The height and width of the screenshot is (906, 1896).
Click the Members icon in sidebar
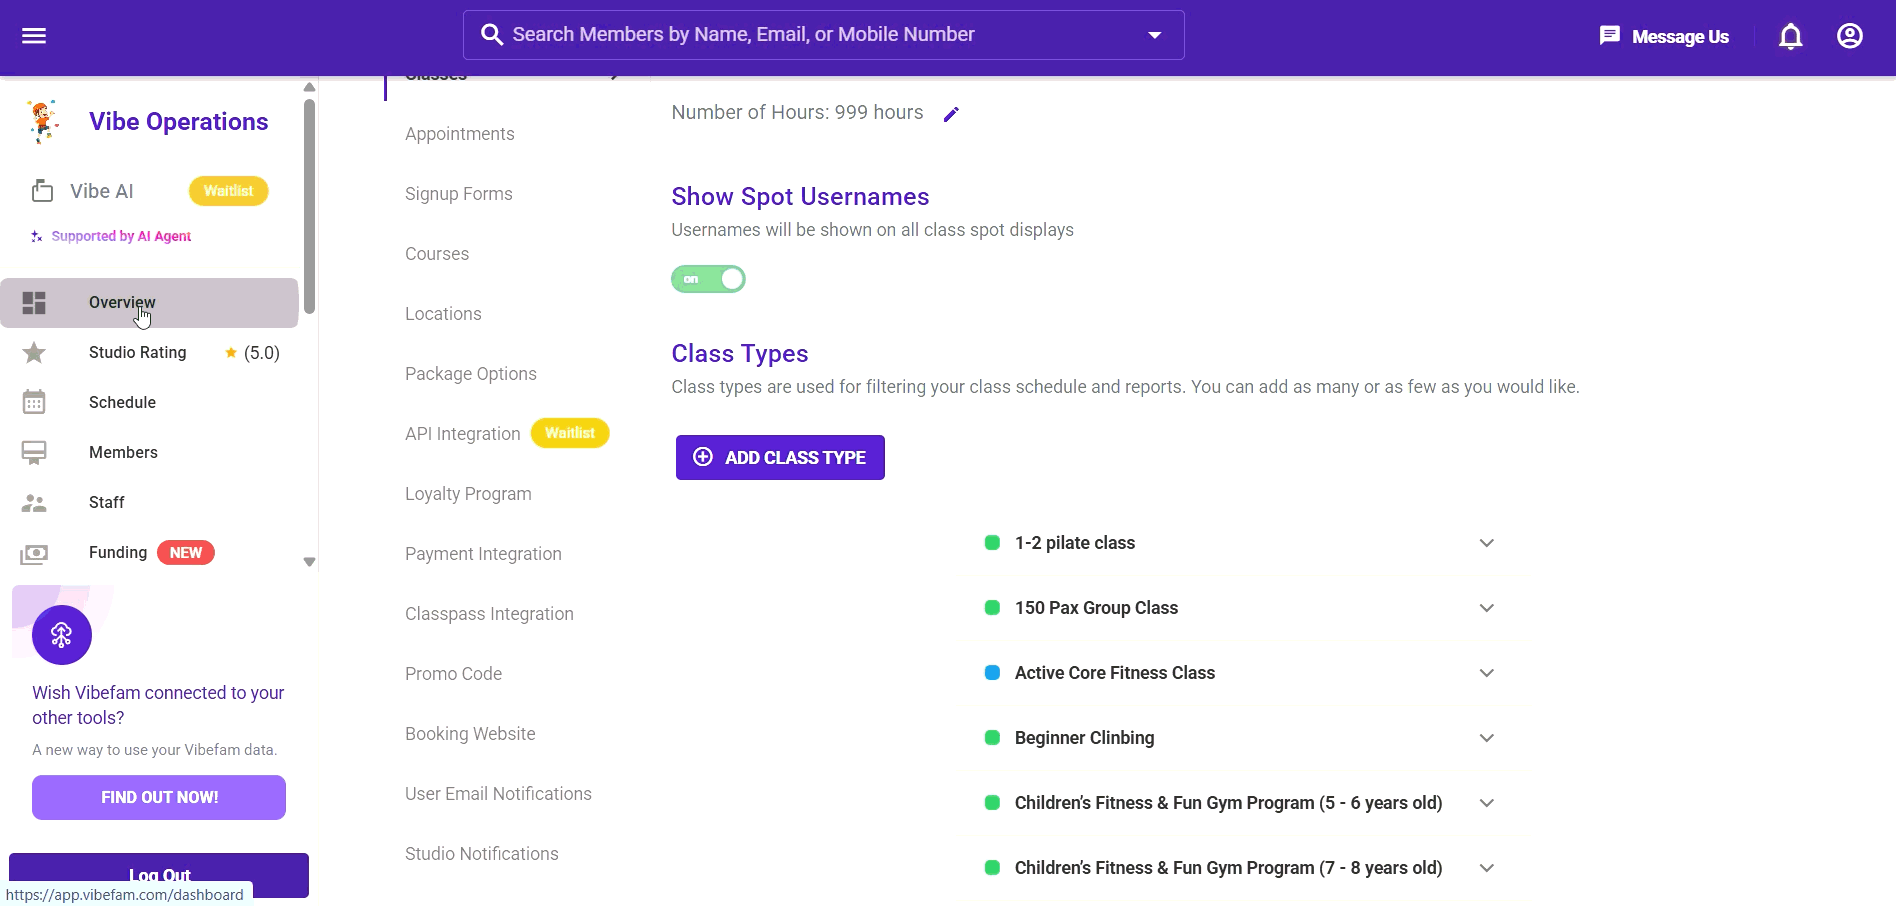coord(34,453)
